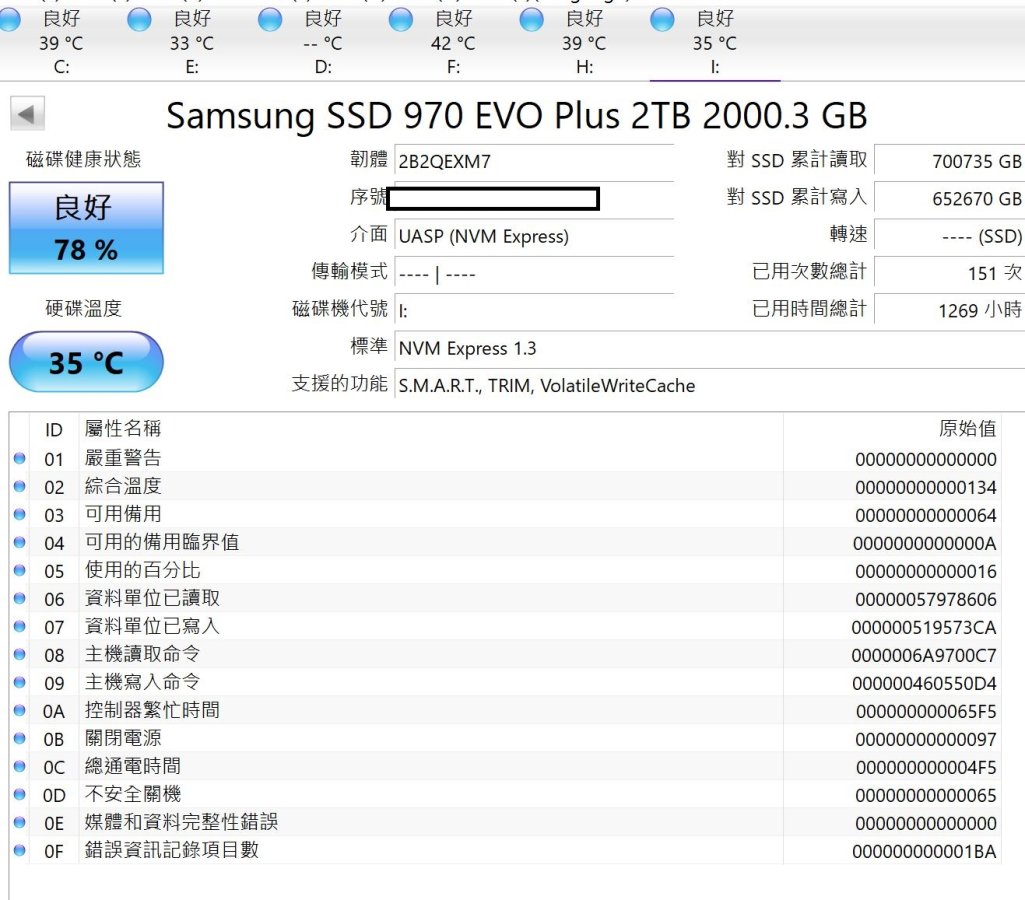Select drive F: status orb
The width and height of the screenshot is (1025, 900).
click(x=400, y=20)
